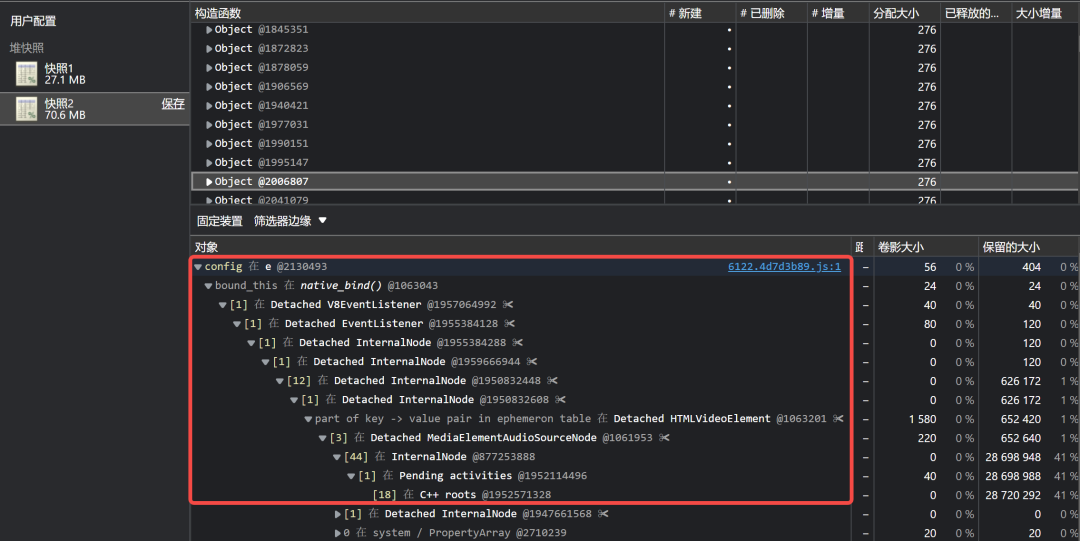
Task: Collapse the config in e @2130493 node
Action: pos(198,267)
